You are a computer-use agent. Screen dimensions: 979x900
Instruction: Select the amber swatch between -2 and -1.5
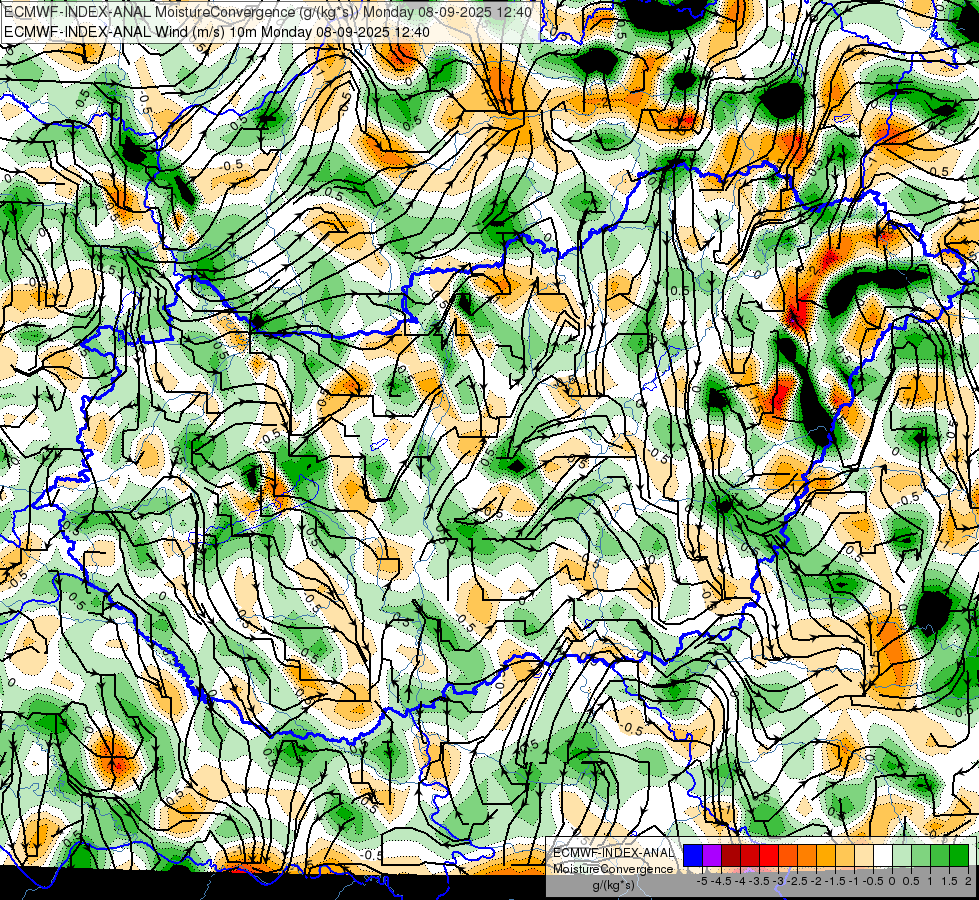point(826,855)
